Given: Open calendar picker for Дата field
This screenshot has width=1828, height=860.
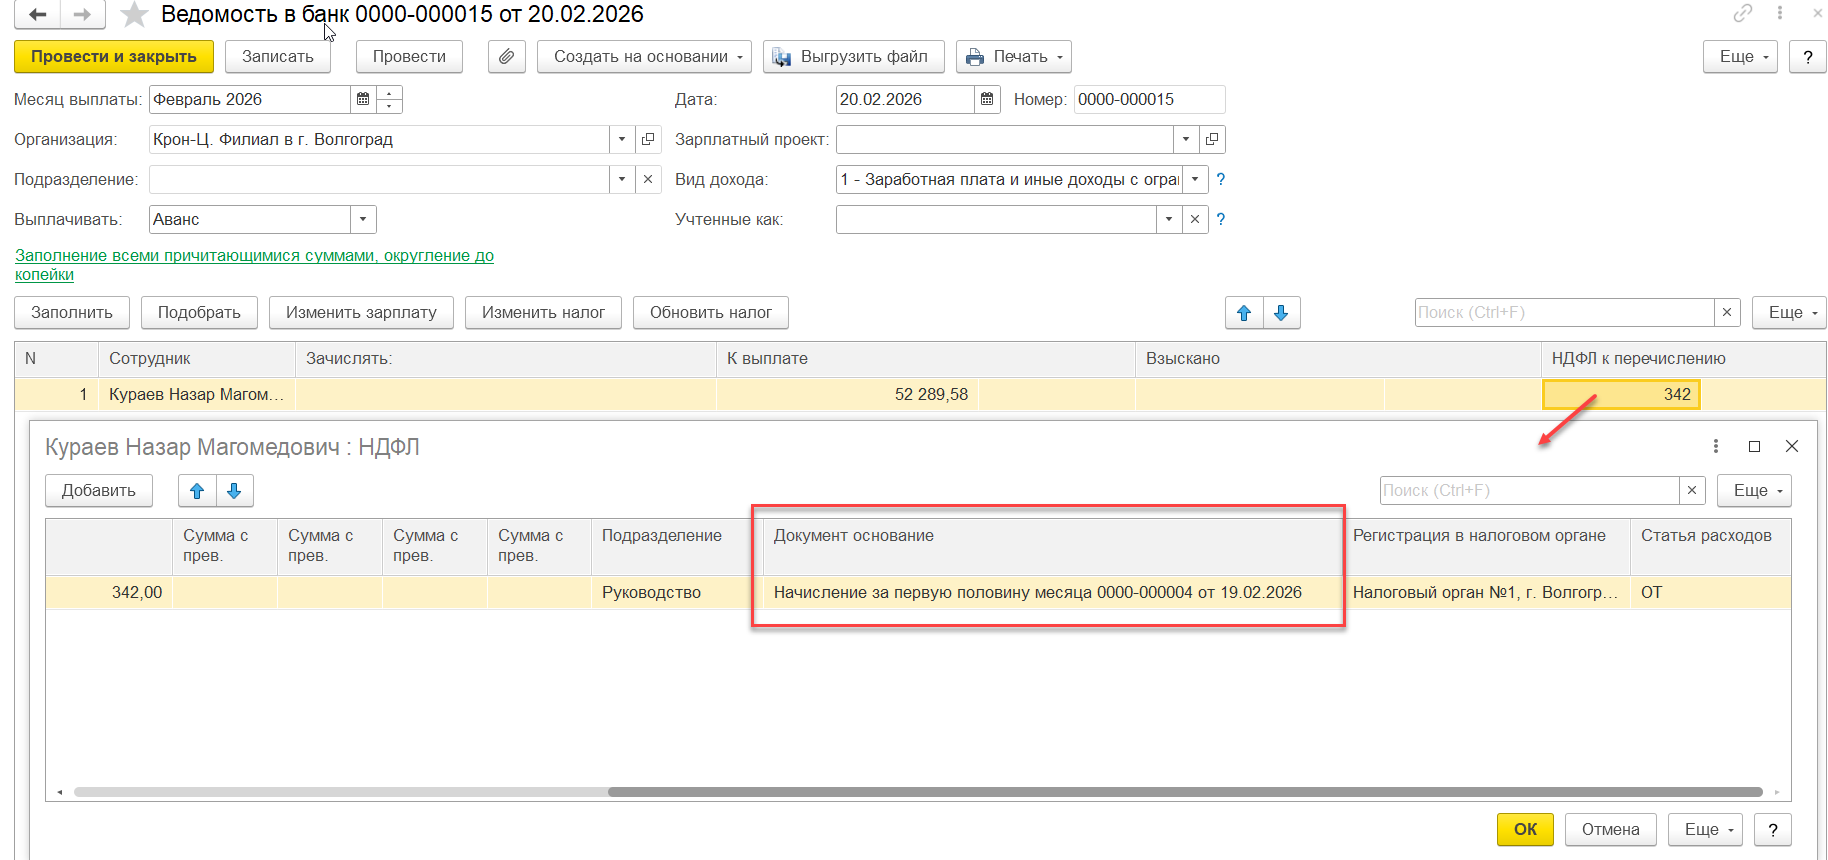Looking at the screenshot, I should pos(987,99).
